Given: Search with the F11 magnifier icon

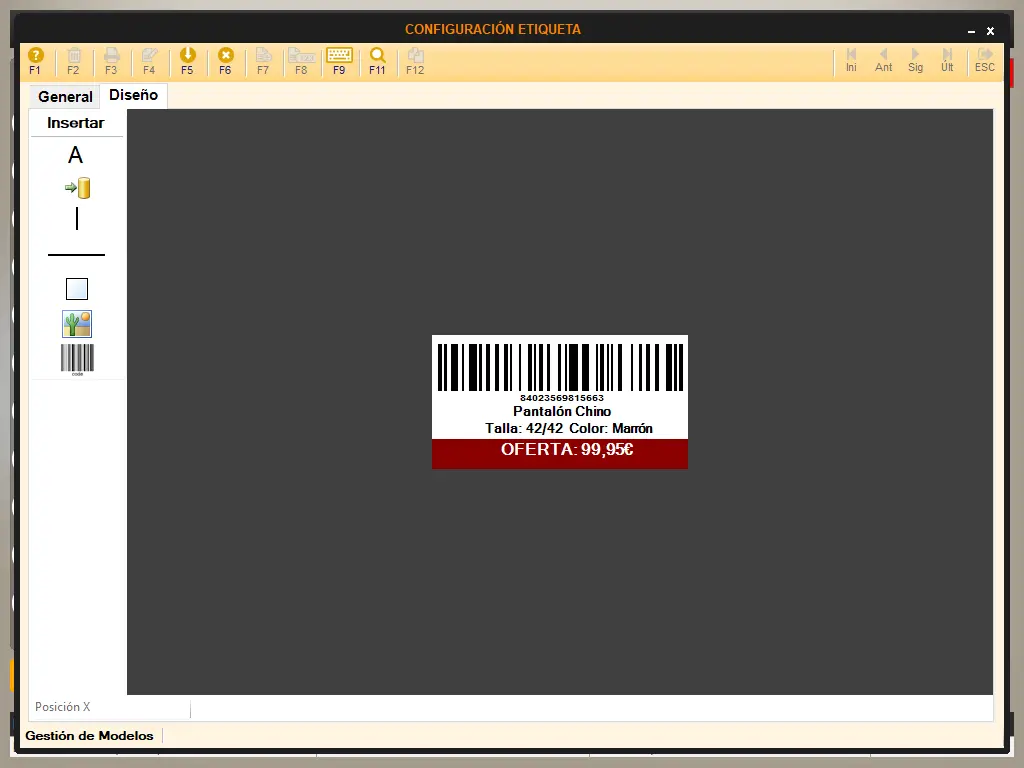Looking at the screenshot, I should (377, 61).
